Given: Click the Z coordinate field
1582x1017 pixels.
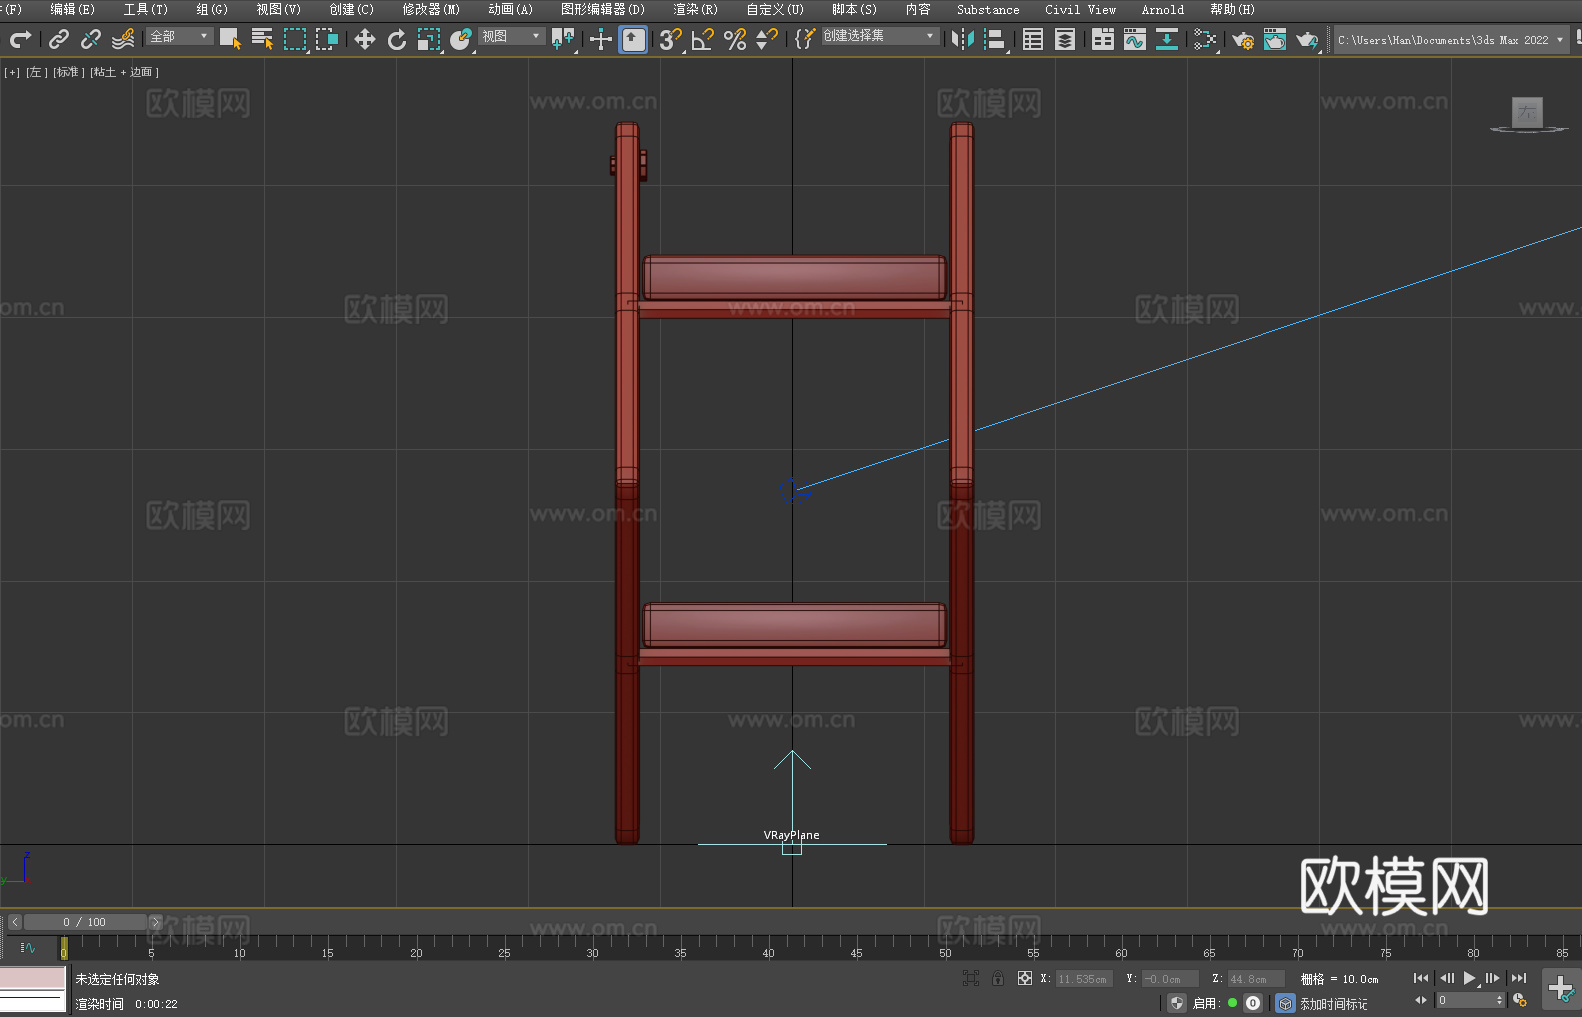Looking at the screenshot, I should click(x=1255, y=979).
